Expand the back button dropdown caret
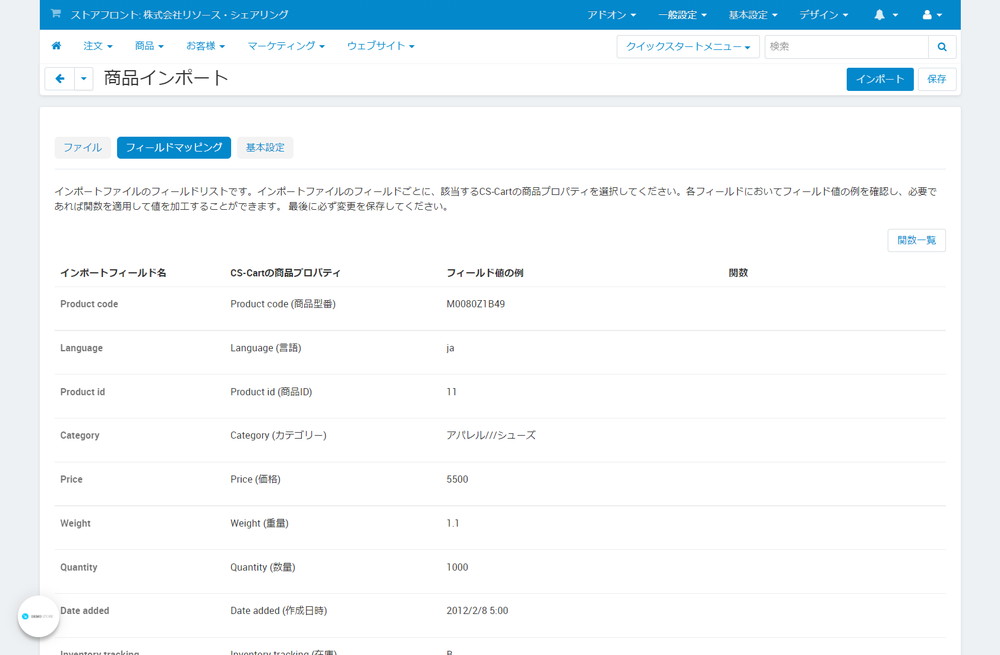Viewport: 1000px width, 655px height. (84, 79)
